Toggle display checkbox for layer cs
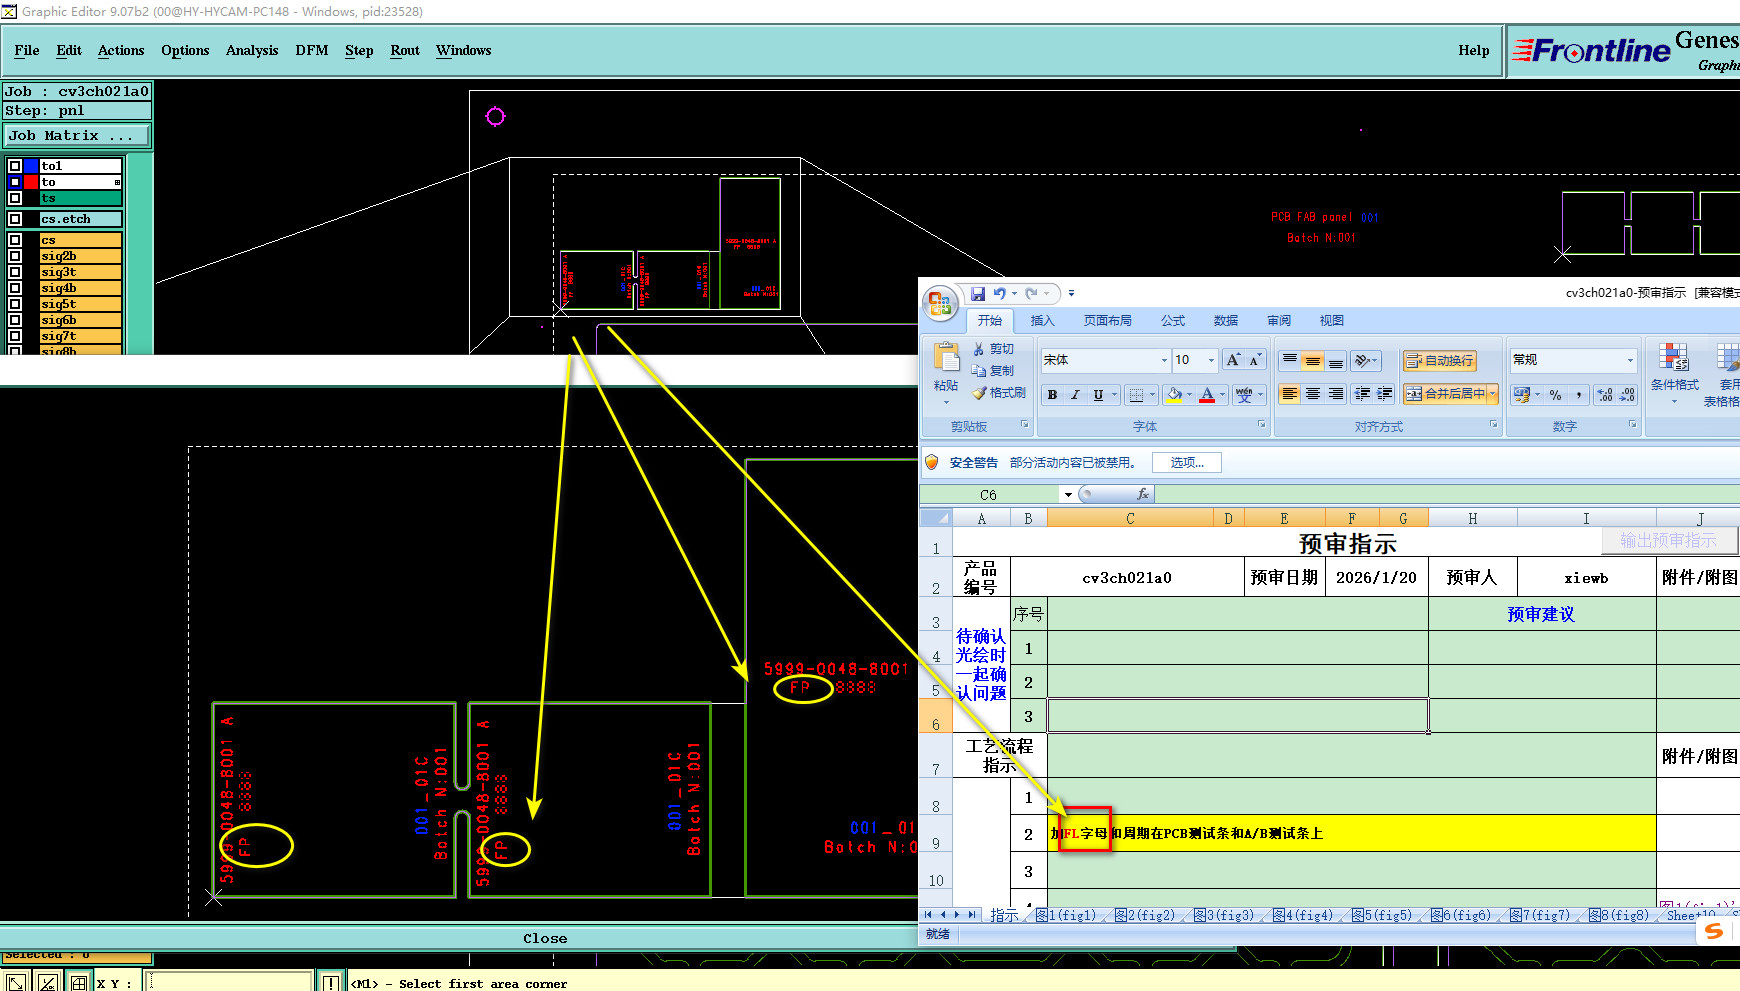Screen dimensions: 1740x991 click(15, 240)
